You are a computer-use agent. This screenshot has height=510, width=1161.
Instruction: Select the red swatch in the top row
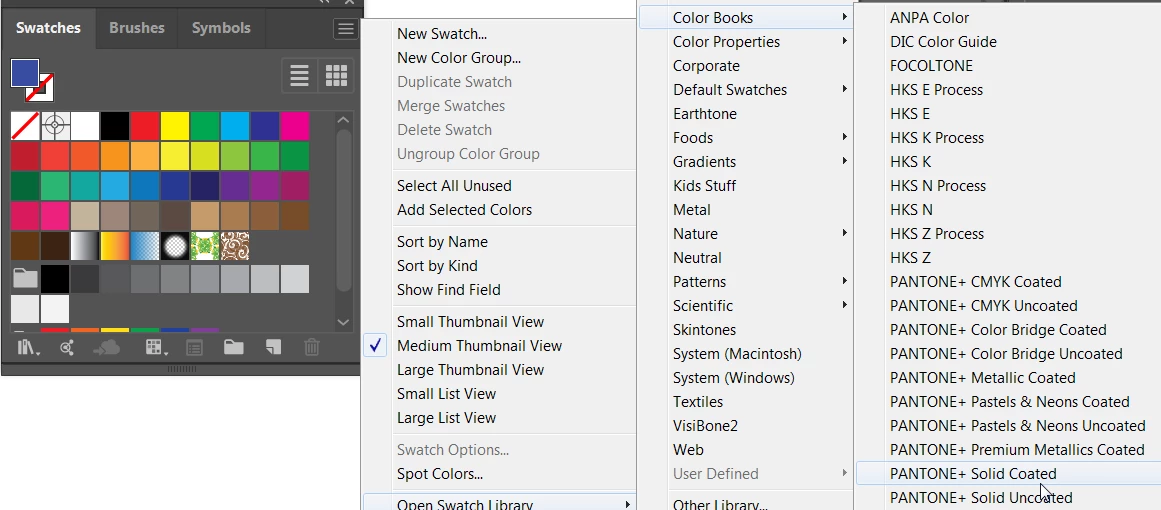145,126
